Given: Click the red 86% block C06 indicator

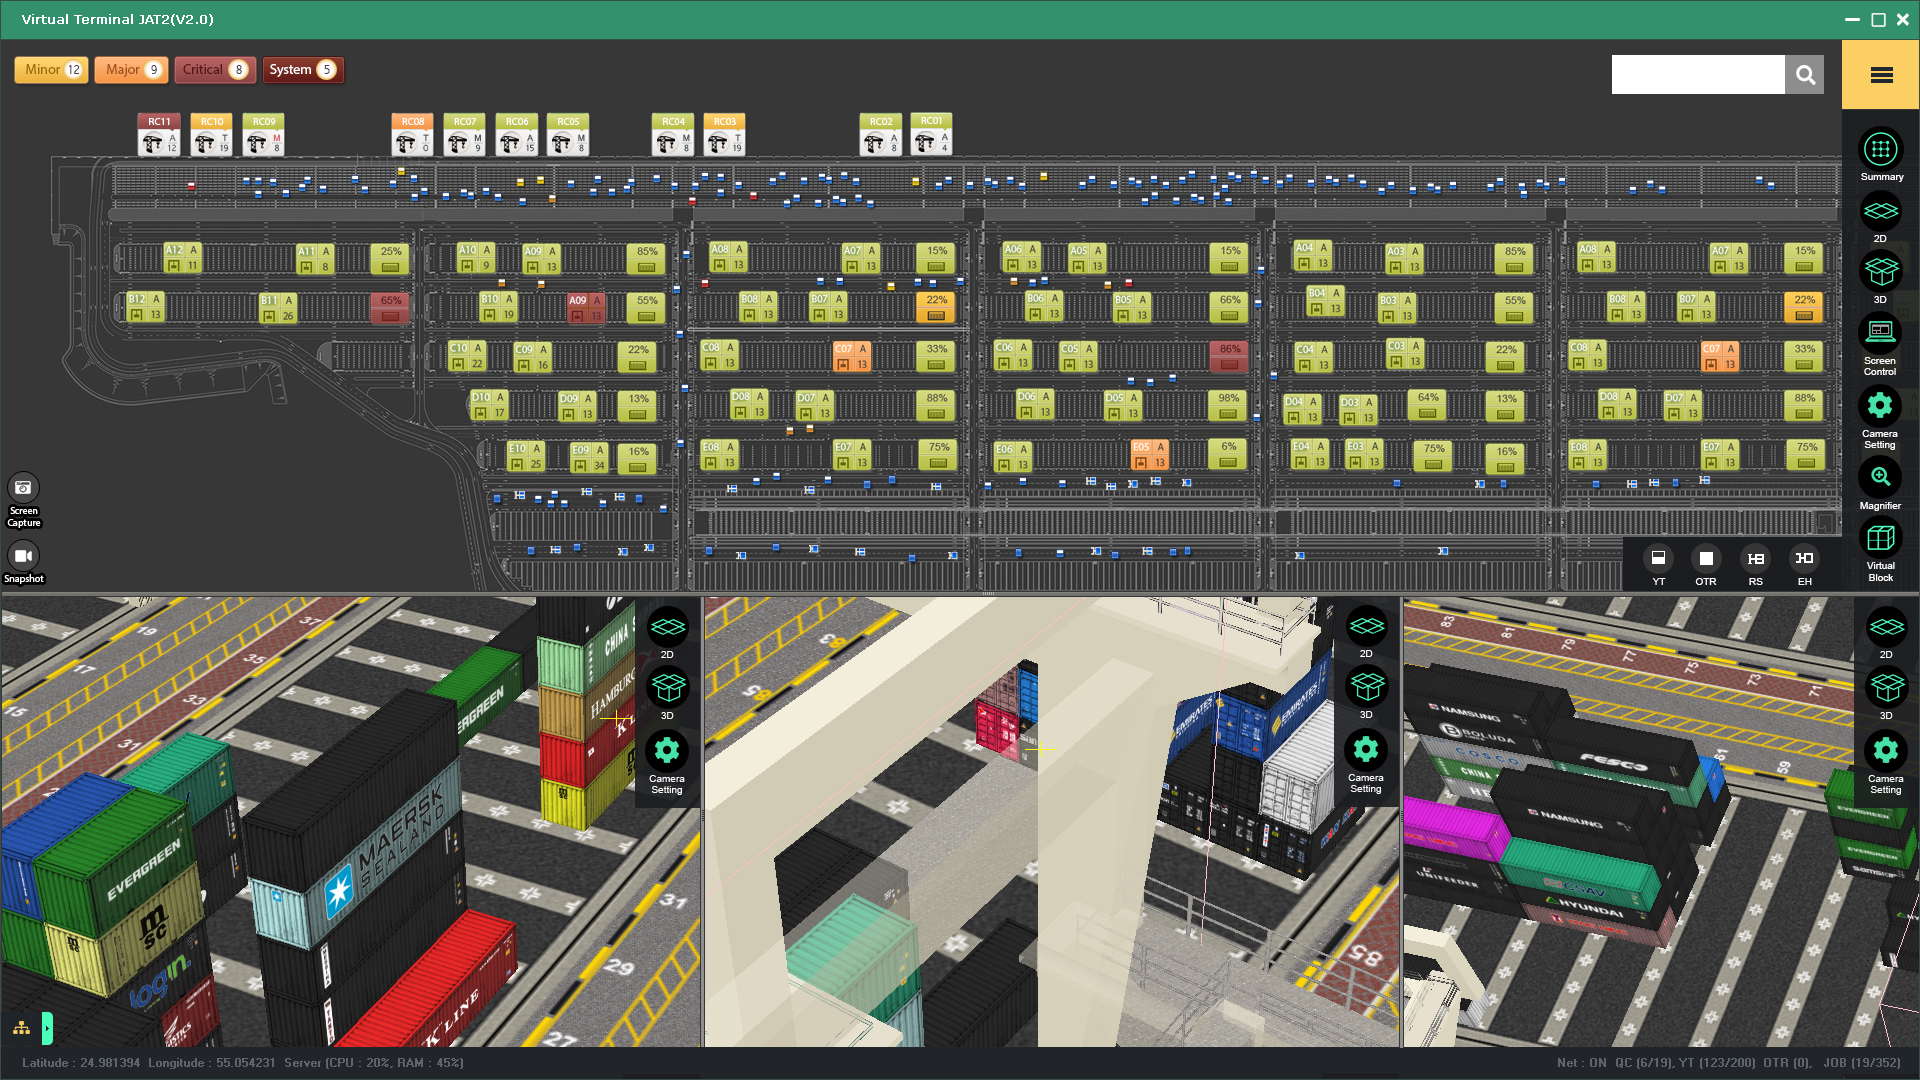Looking at the screenshot, I should click(1229, 357).
